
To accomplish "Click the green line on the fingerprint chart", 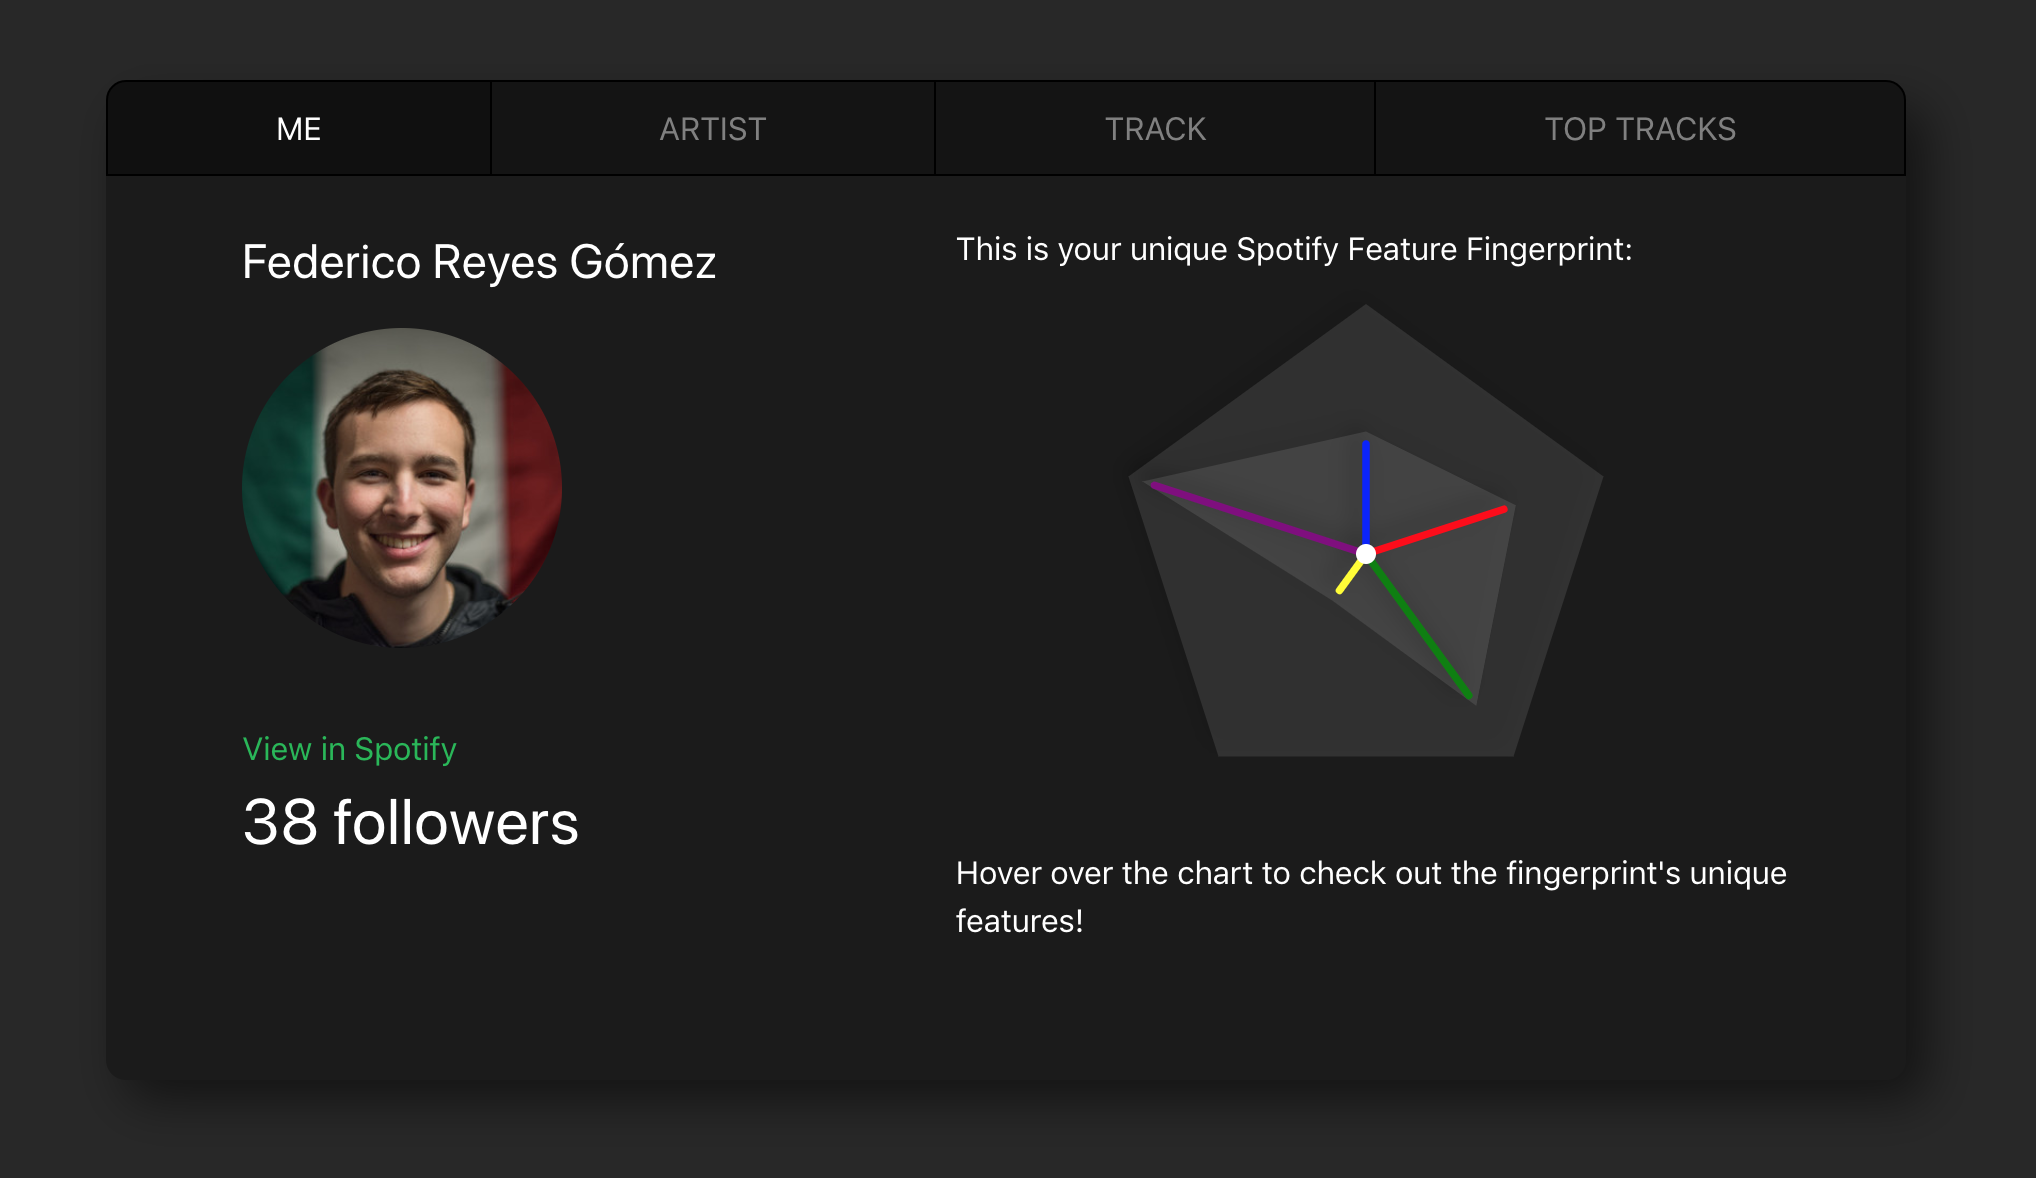I will (1421, 628).
